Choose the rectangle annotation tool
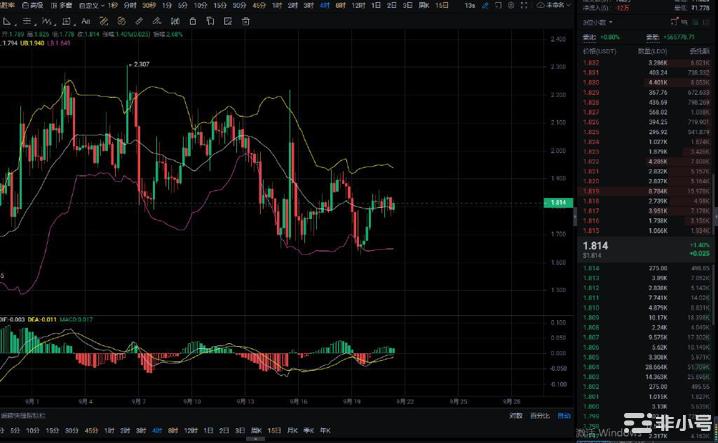This screenshot has width=718, height=443. click(x=66, y=22)
